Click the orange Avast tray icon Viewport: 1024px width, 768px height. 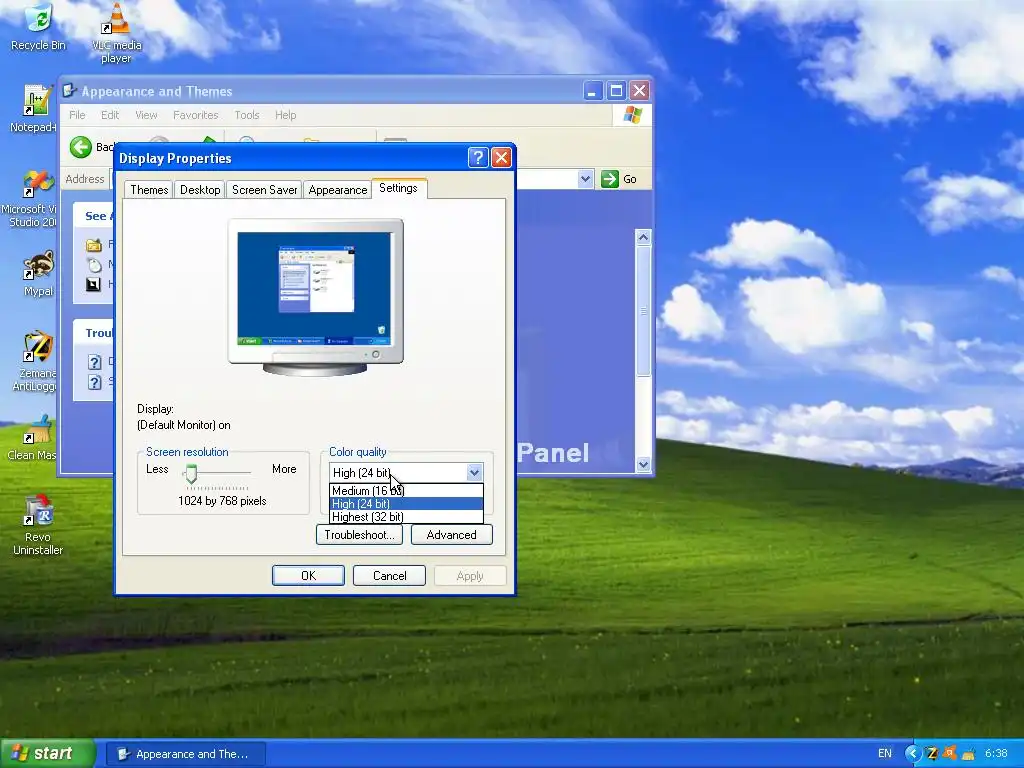[950, 754]
